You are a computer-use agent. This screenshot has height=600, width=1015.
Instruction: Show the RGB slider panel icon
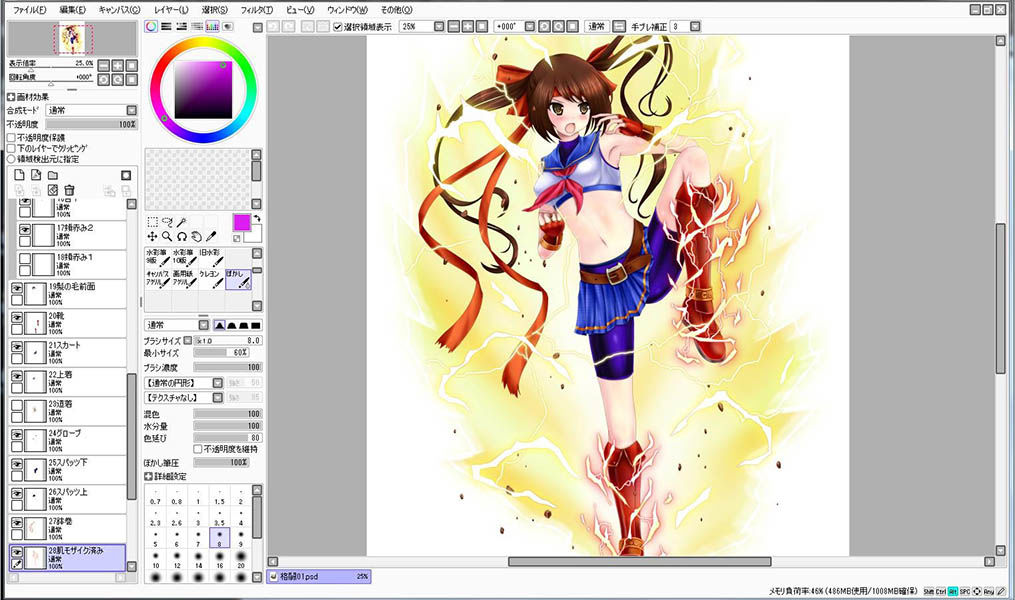(166, 27)
